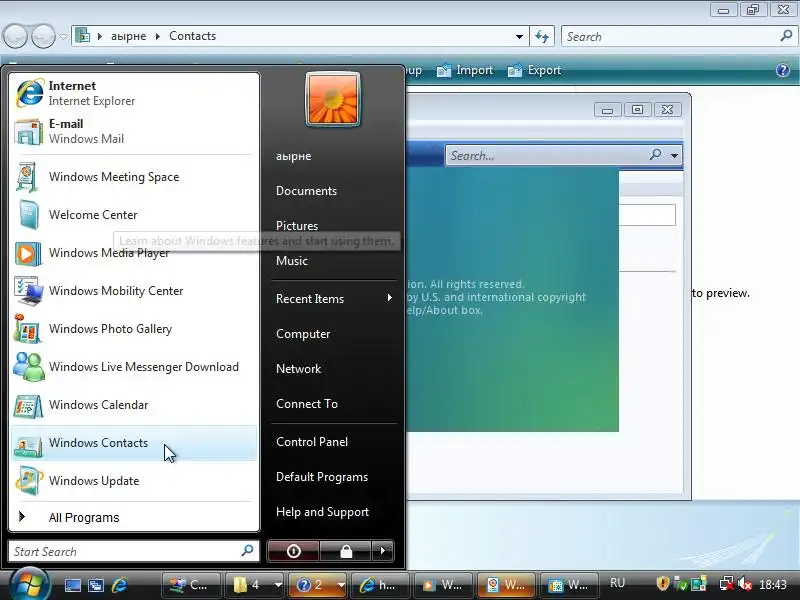Click Contacts in address breadcrumb
The image size is (800, 600).
point(192,36)
